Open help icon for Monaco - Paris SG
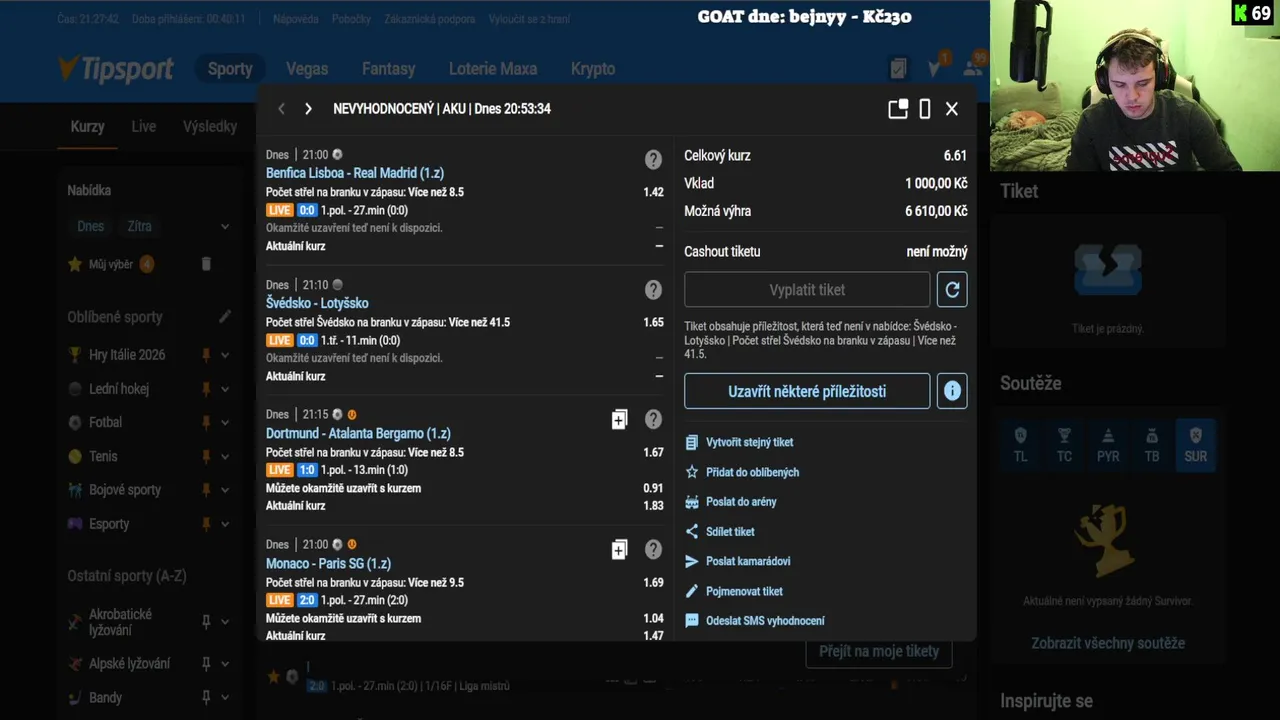This screenshot has width=1280, height=720. 653,550
